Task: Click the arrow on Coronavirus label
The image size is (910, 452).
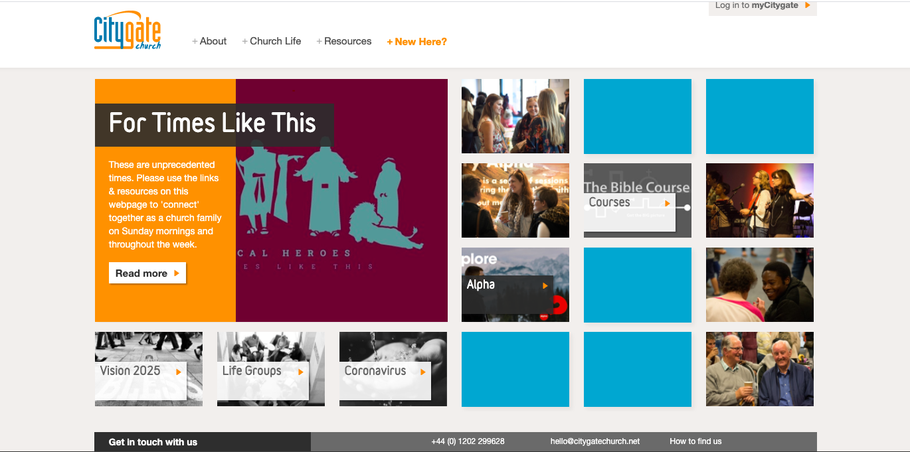Action: tap(423, 372)
